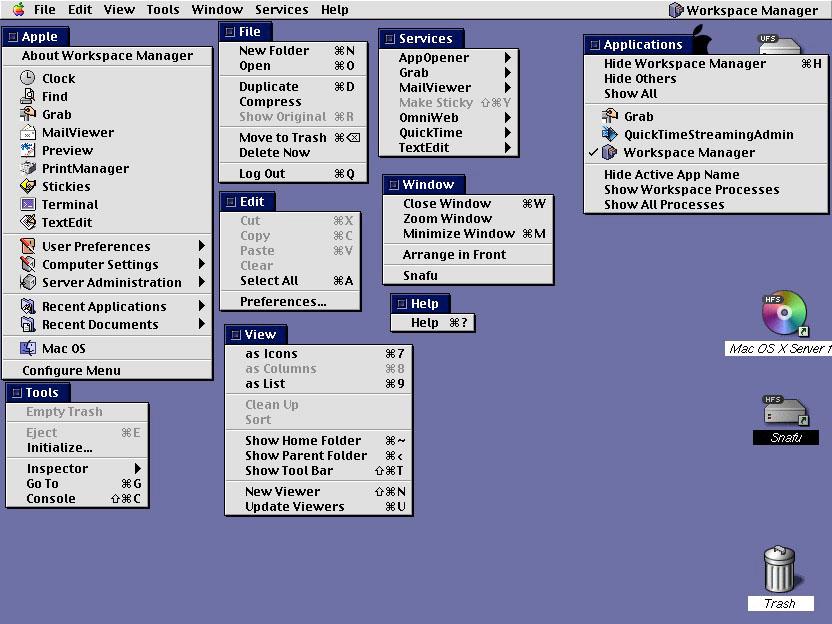The width and height of the screenshot is (832, 624).
Task: Click the Tools tear-off menu title square
Action: (17, 393)
